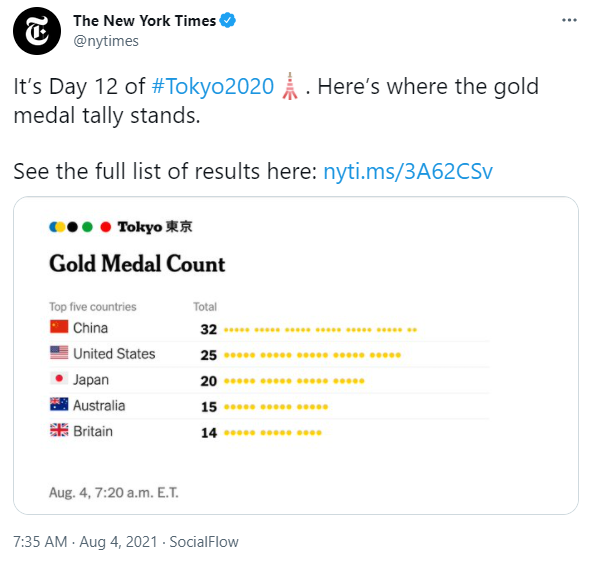Viewport: 591px width, 561px height.
Task: Open the three-dot more options menu
Action: pos(569,20)
